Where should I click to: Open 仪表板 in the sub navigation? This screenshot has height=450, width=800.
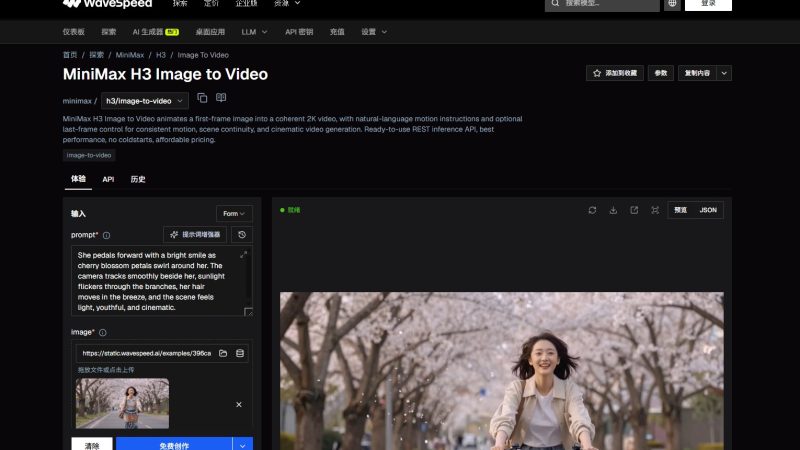[73, 32]
